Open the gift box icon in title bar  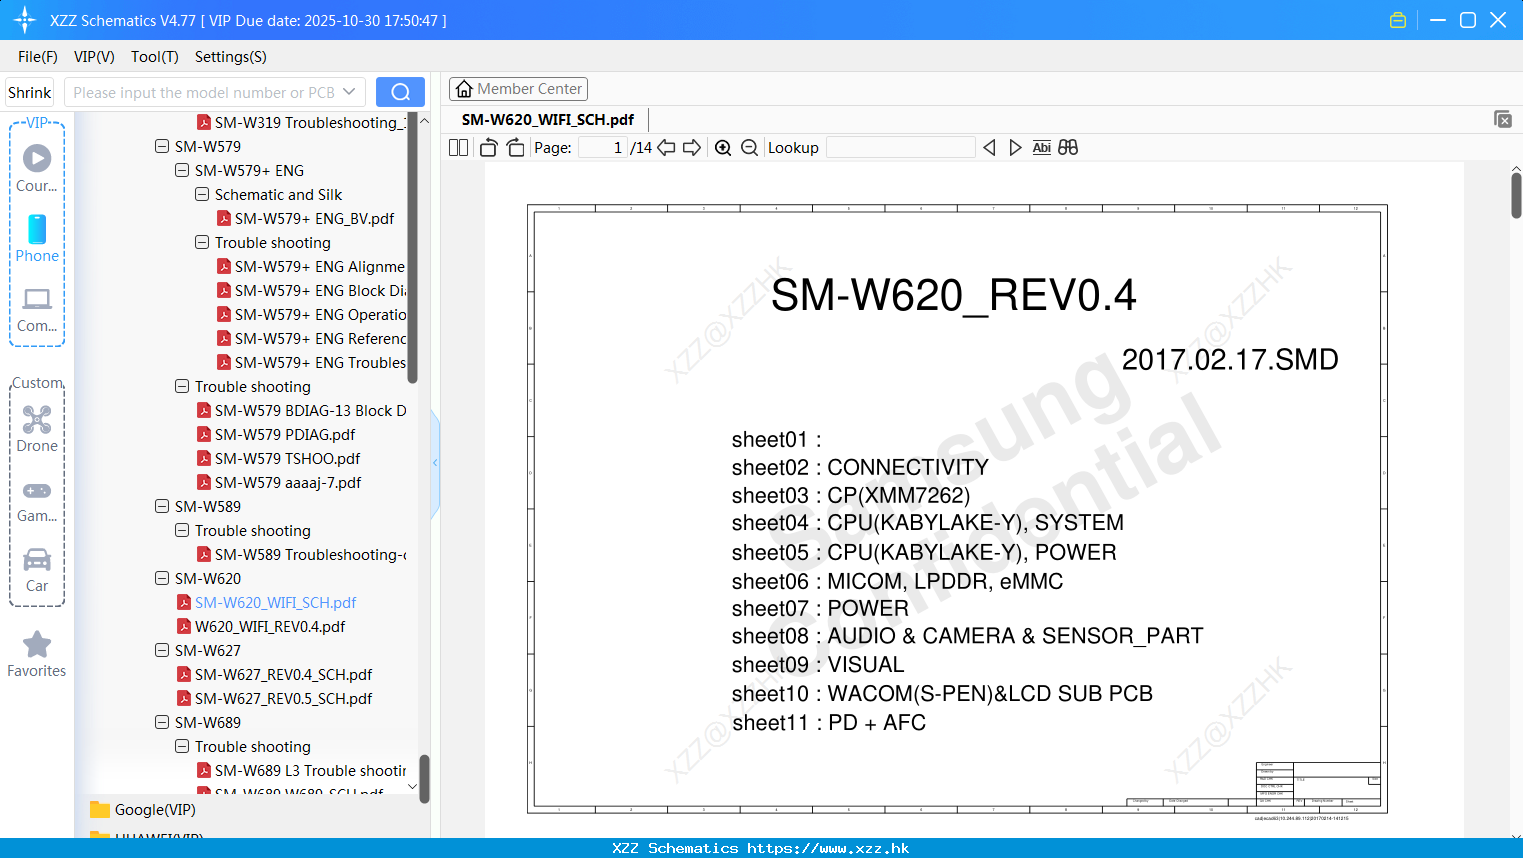click(1398, 20)
